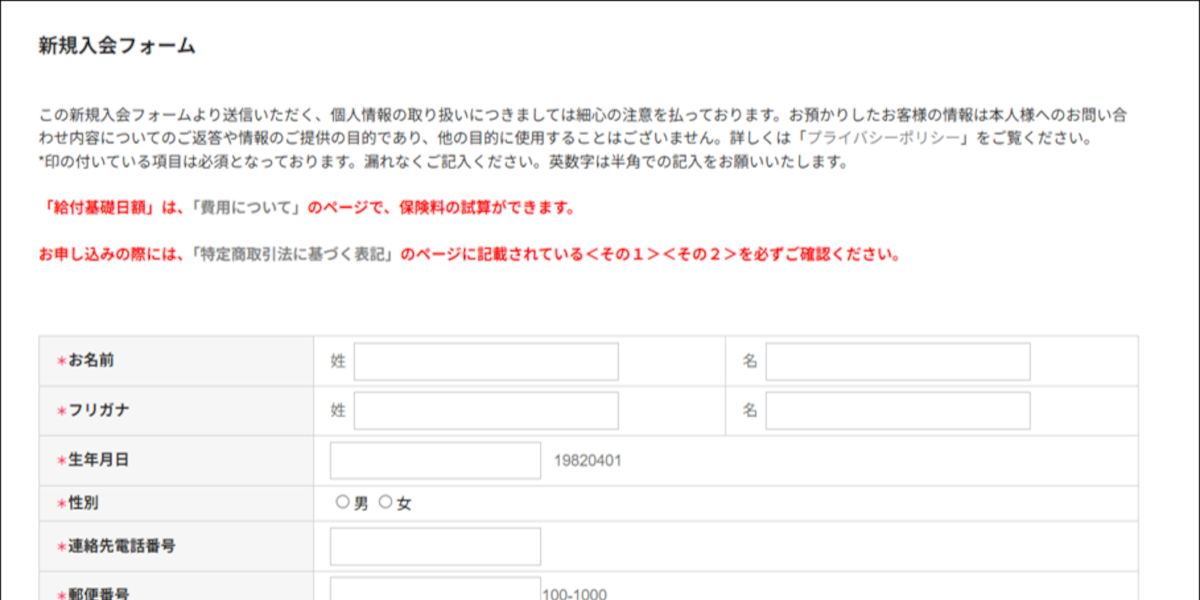Image resolution: width=1200 pixels, height=600 pixels.
Task: Click the フリガナ field label
Action: 98,411
